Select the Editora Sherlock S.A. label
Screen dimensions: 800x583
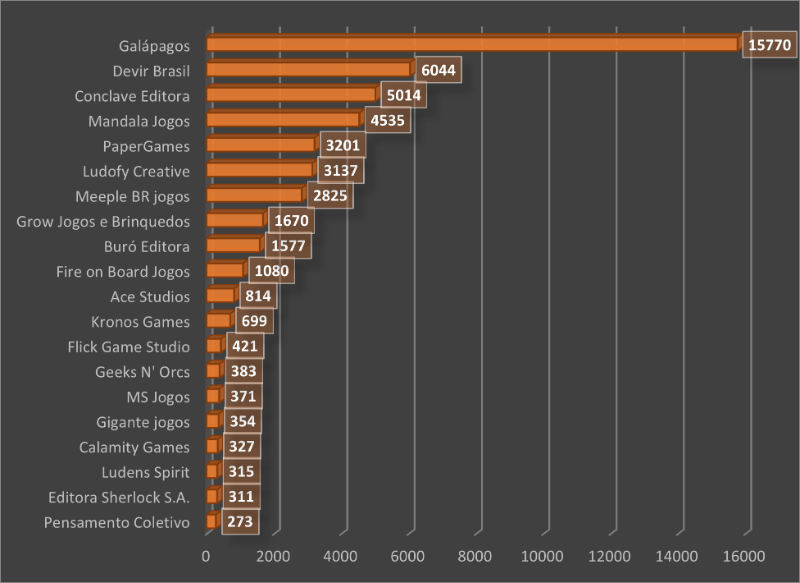[119, 497]
